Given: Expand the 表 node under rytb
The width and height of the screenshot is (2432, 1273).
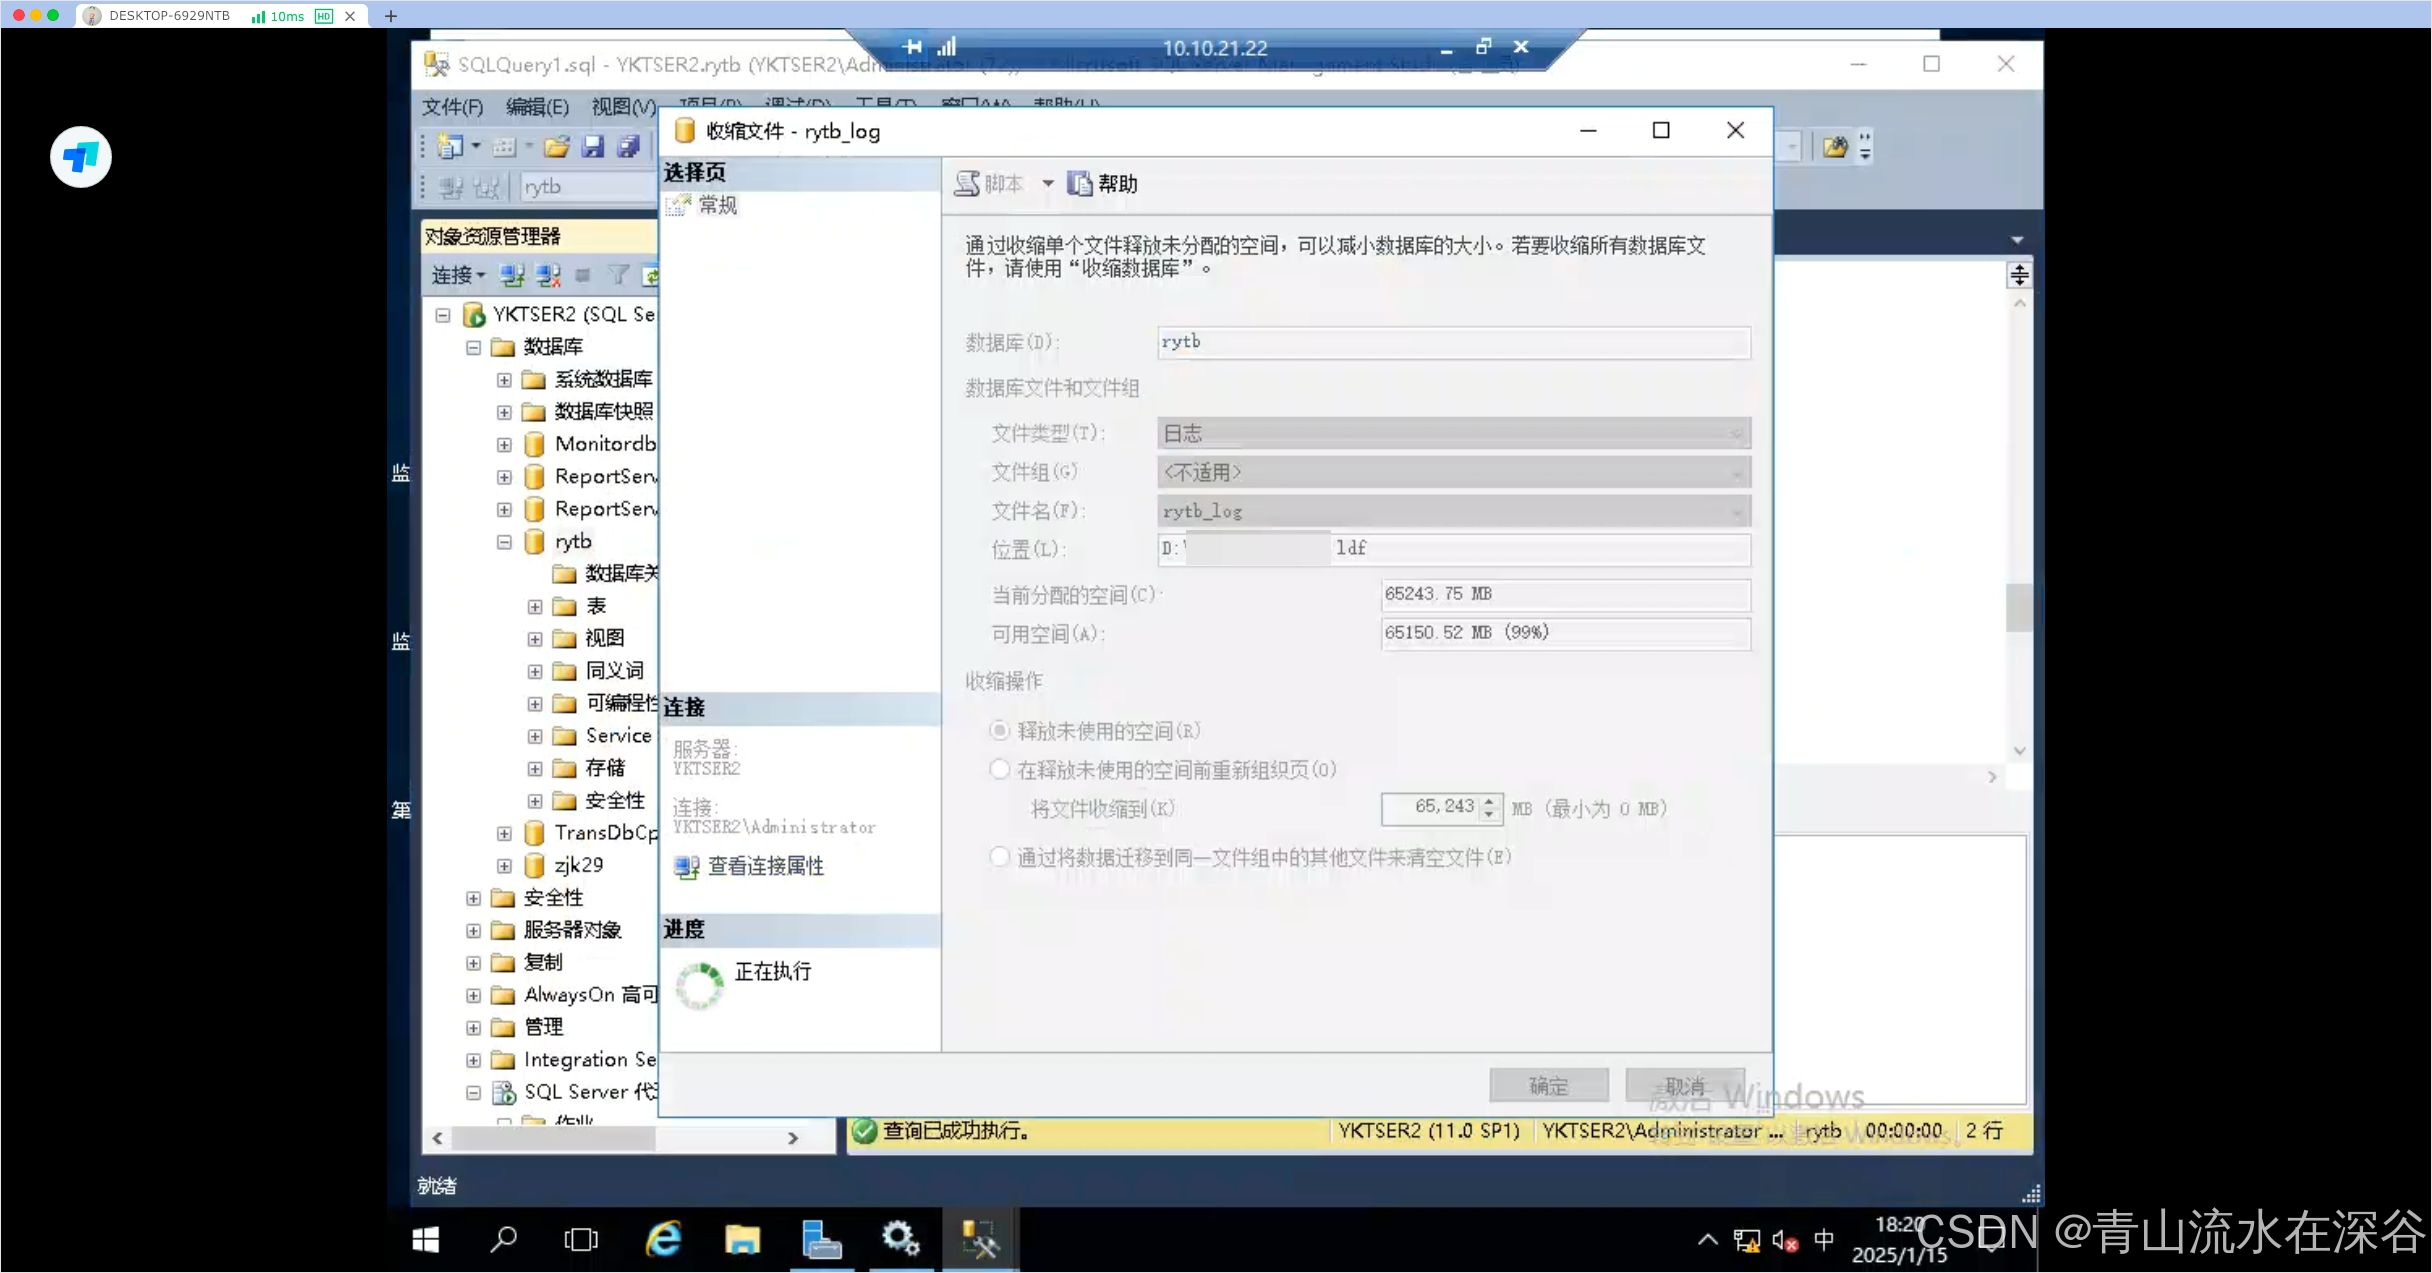Looking at the screenshot, I should click(x=534, y=605).
